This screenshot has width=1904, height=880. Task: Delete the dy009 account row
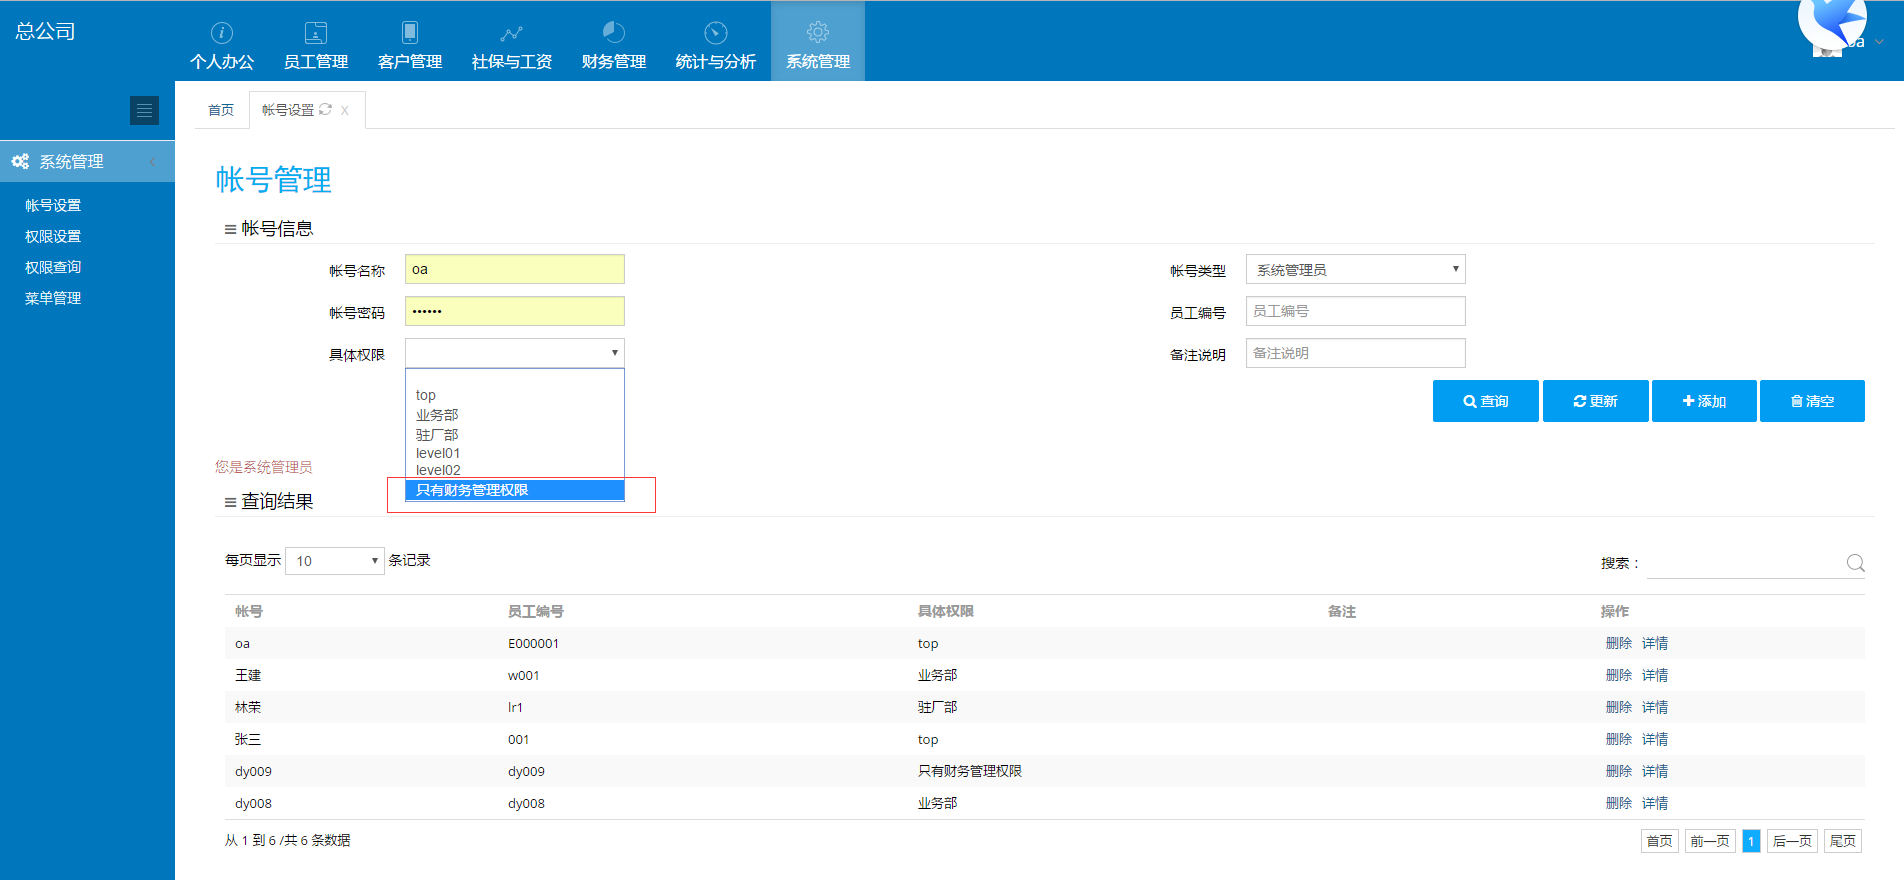click(x=1618, y=771)
